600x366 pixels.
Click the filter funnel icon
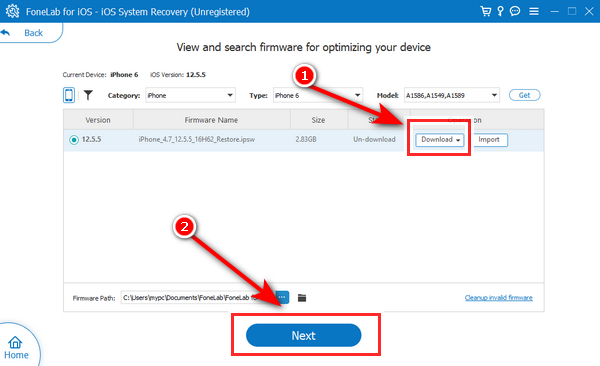coord(88,95)
